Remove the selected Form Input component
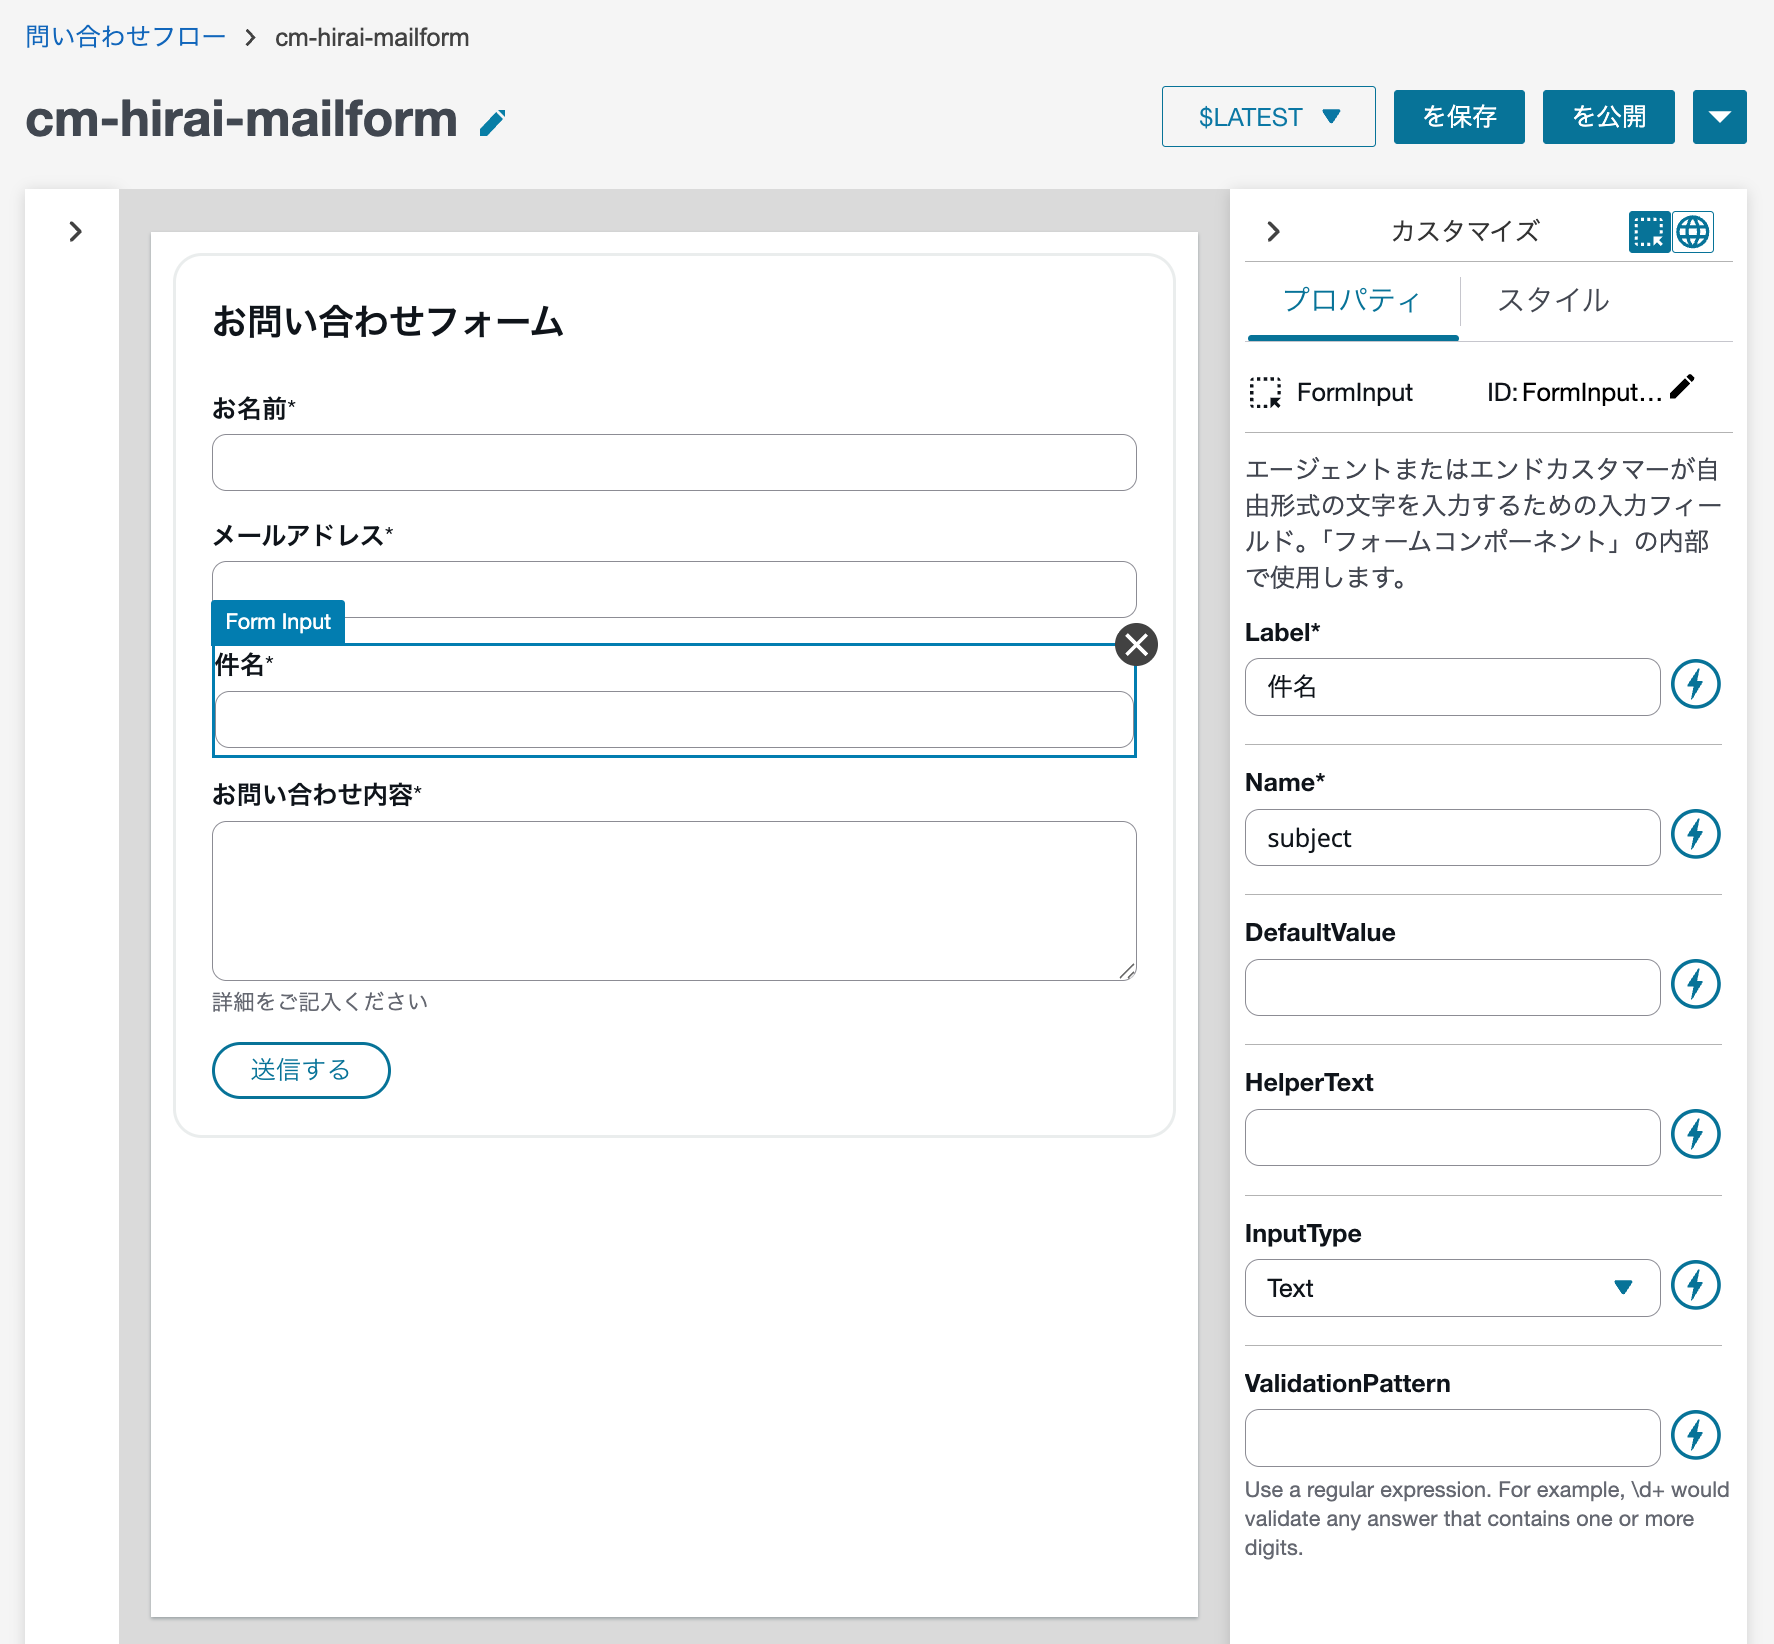The height and width of the screenshot is (1644, 1774). coord(1136,645)
